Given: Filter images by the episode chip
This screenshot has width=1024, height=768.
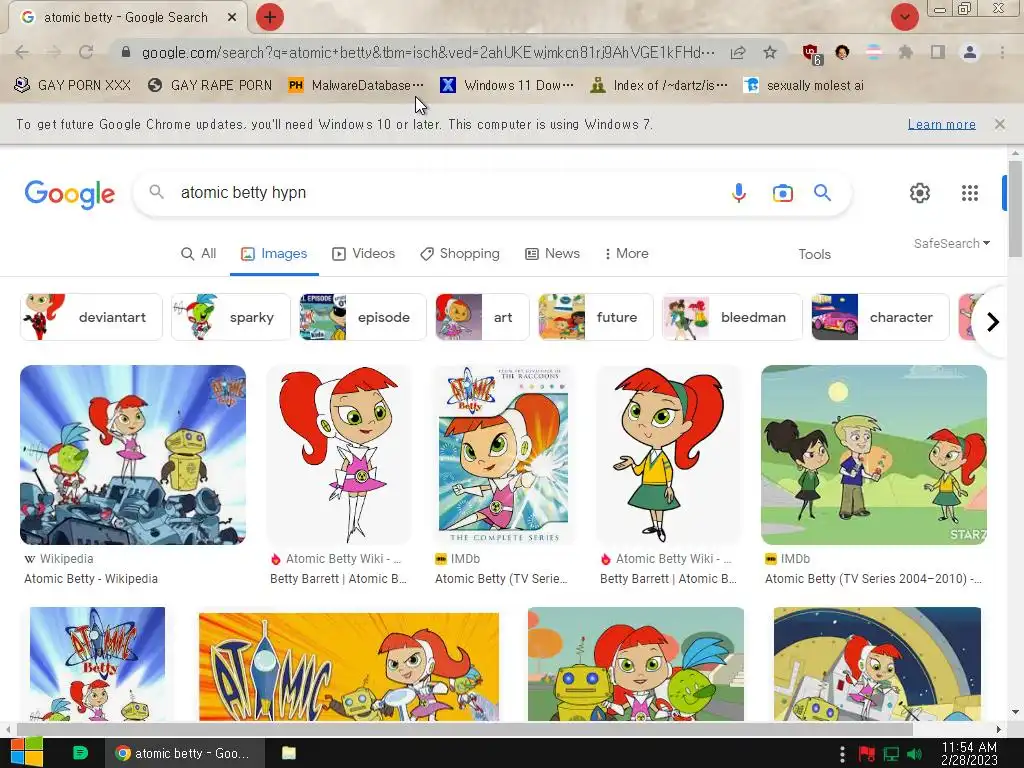Looking at the screenshot, I should pyautogui.click(x=362, y=317).
